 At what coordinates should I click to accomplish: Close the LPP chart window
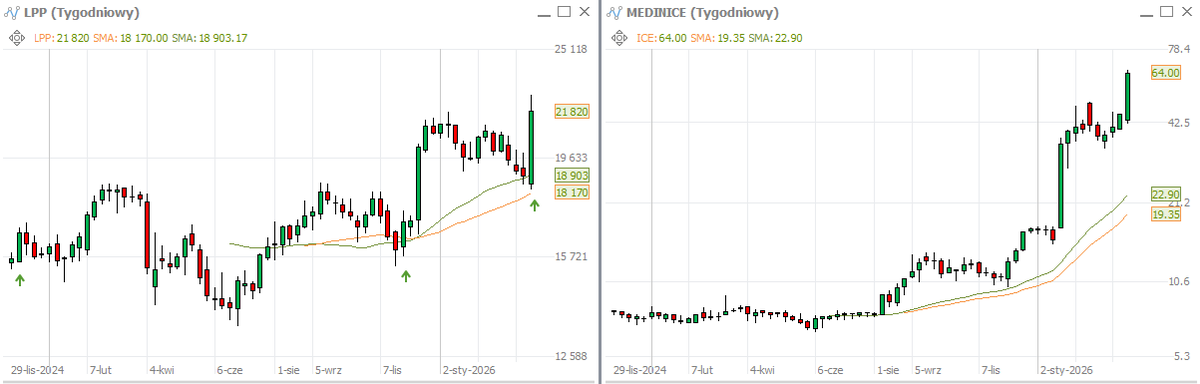pos(585,12)
